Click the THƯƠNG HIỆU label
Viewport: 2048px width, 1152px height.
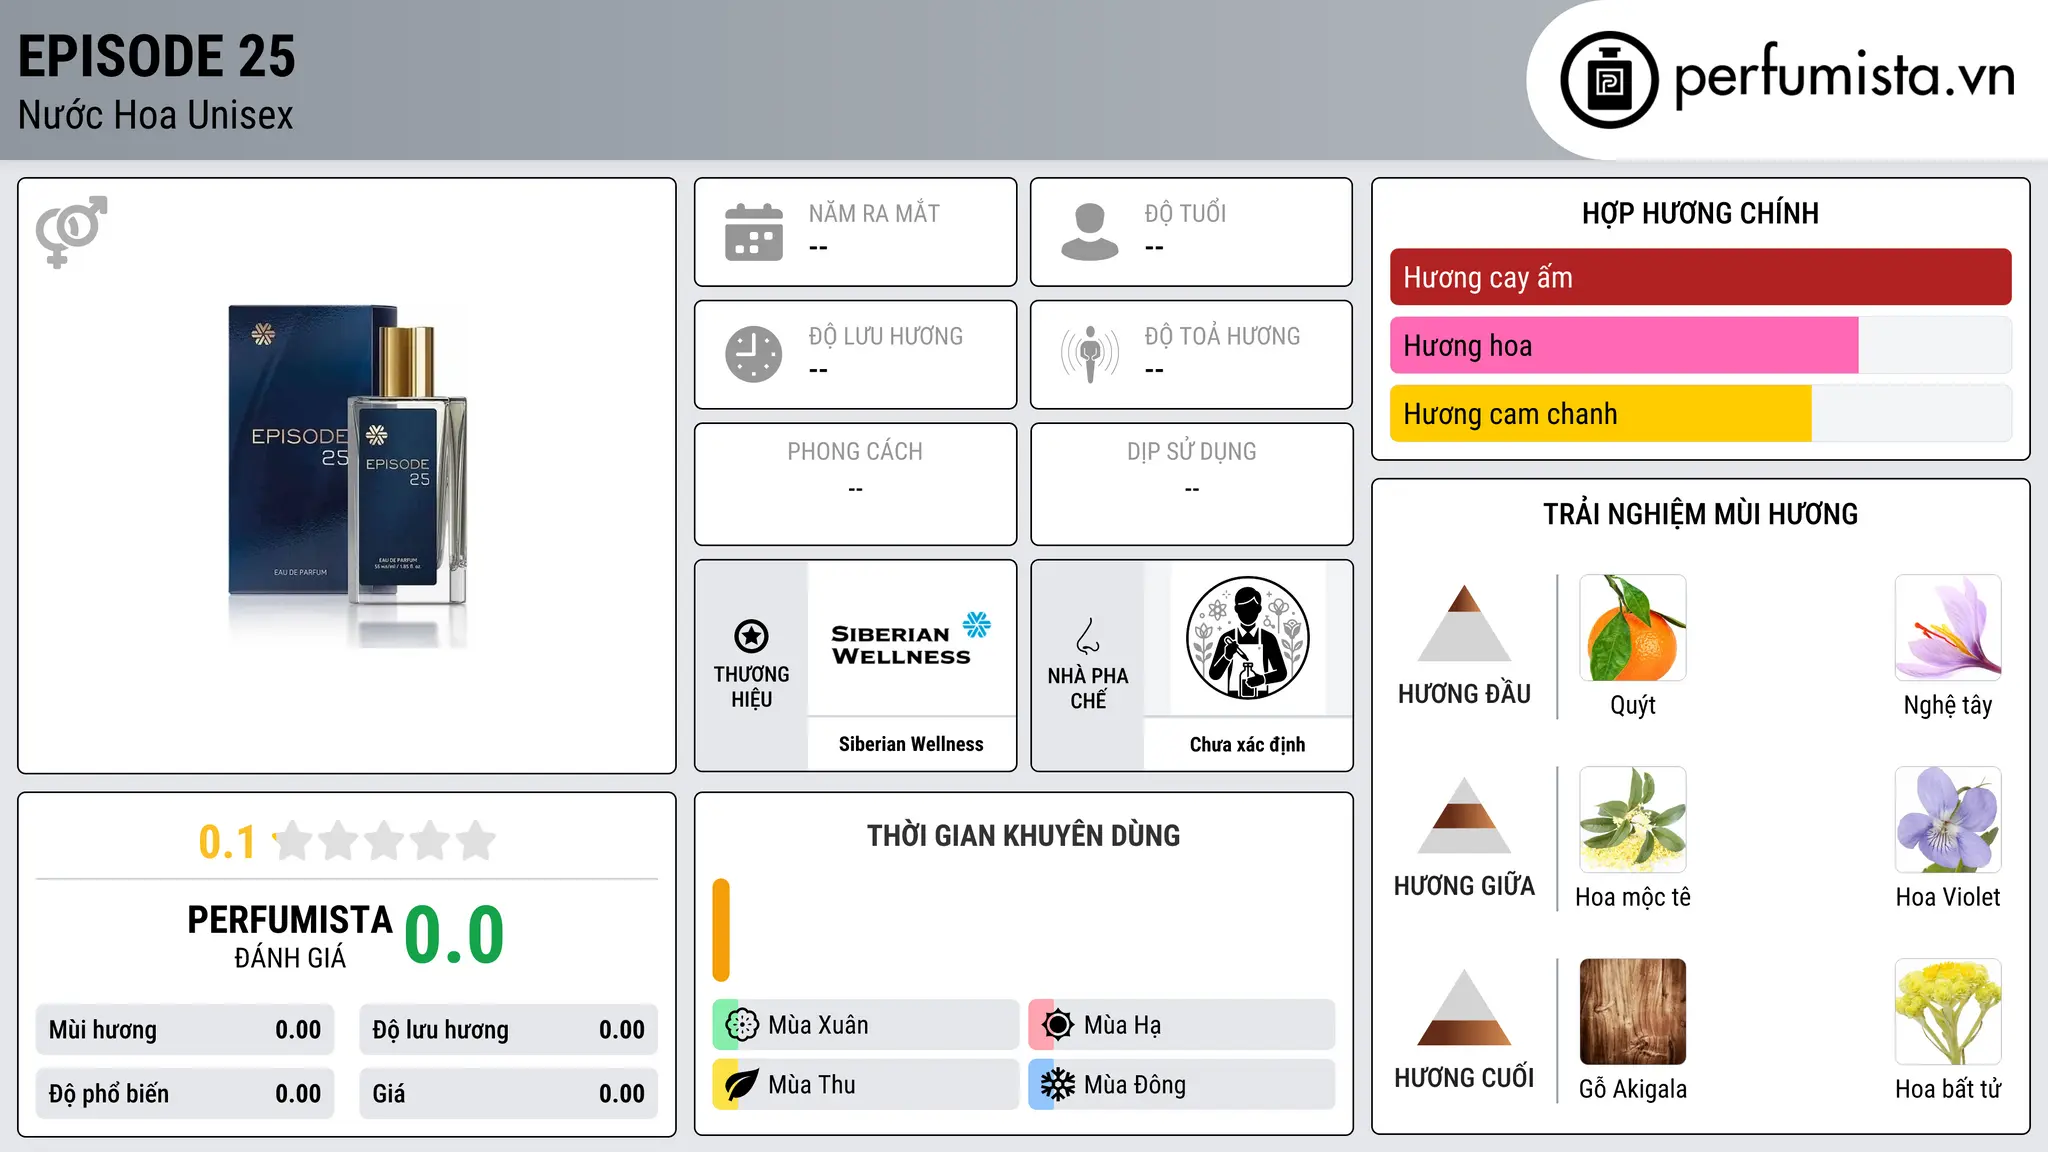pos(751,686)
